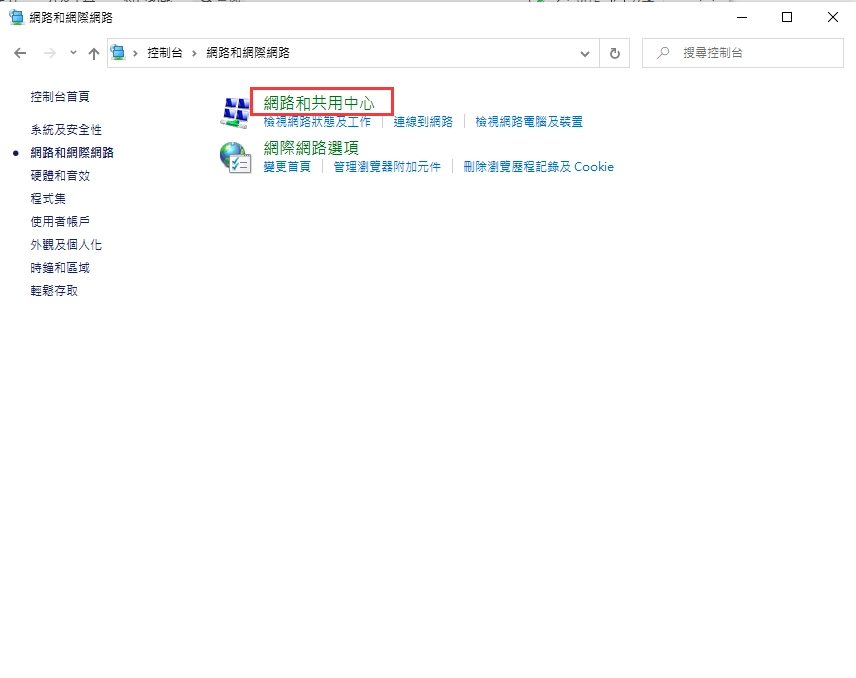
Task: Open the address bar history dropdown
Action: pyautogui.click(x=585, y=53)
